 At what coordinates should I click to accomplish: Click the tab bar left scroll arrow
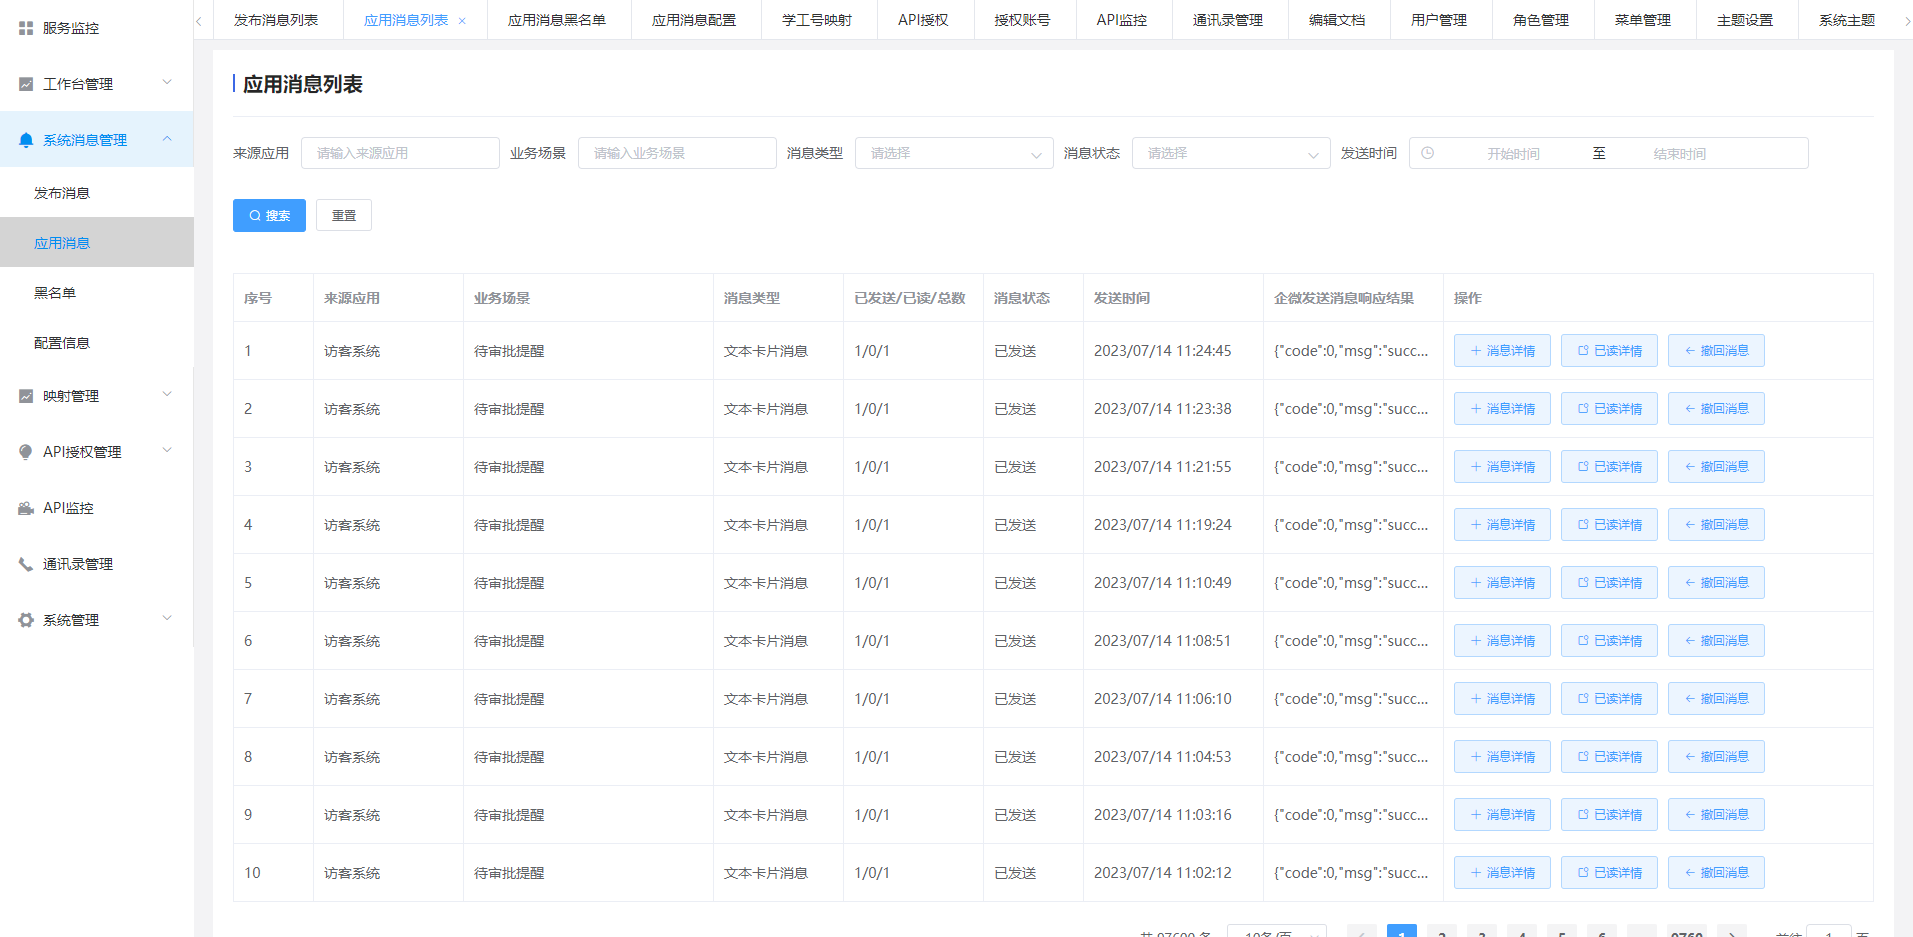click(199, 20)
